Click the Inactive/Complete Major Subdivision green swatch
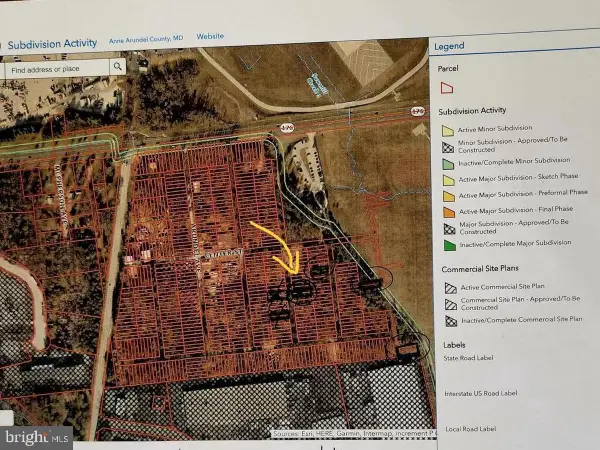Screen dimensions: 600x450 448,244
